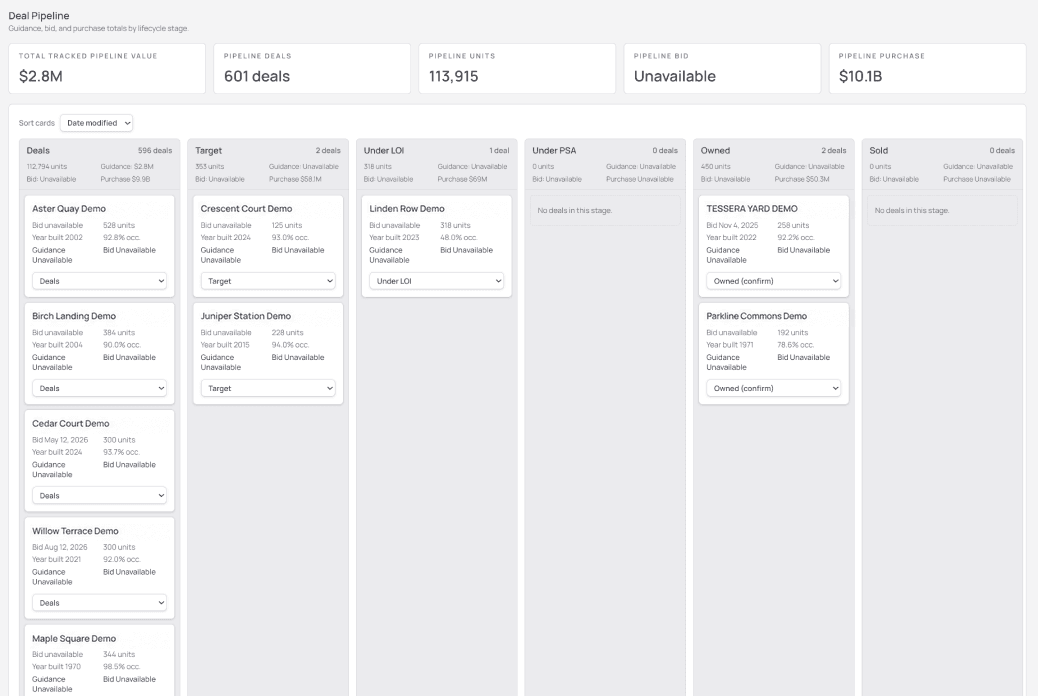Click the Total Tracked Pipeline Value $2.8M figure
The width and height of the screenshot is (1038, 696).
(41, 76)
